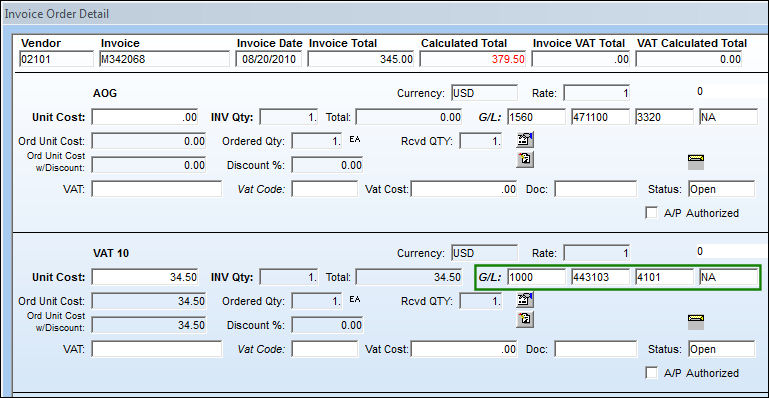
Task: Click the VAT 10 Status field Open
Action: [x=721, y=349]
